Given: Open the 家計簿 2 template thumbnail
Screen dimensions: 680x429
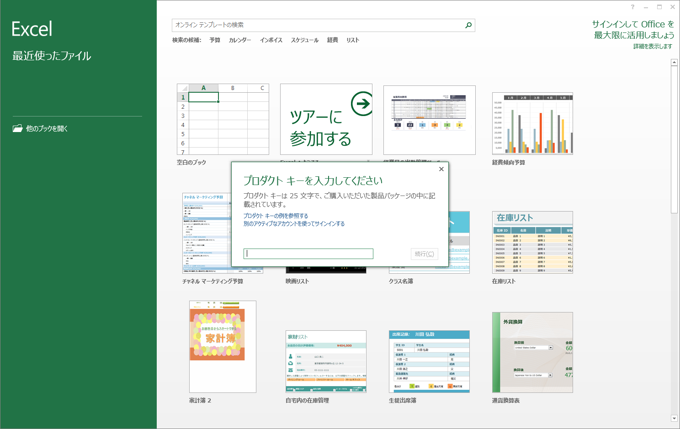Looking at the screenshot, I should pos(223,347).
